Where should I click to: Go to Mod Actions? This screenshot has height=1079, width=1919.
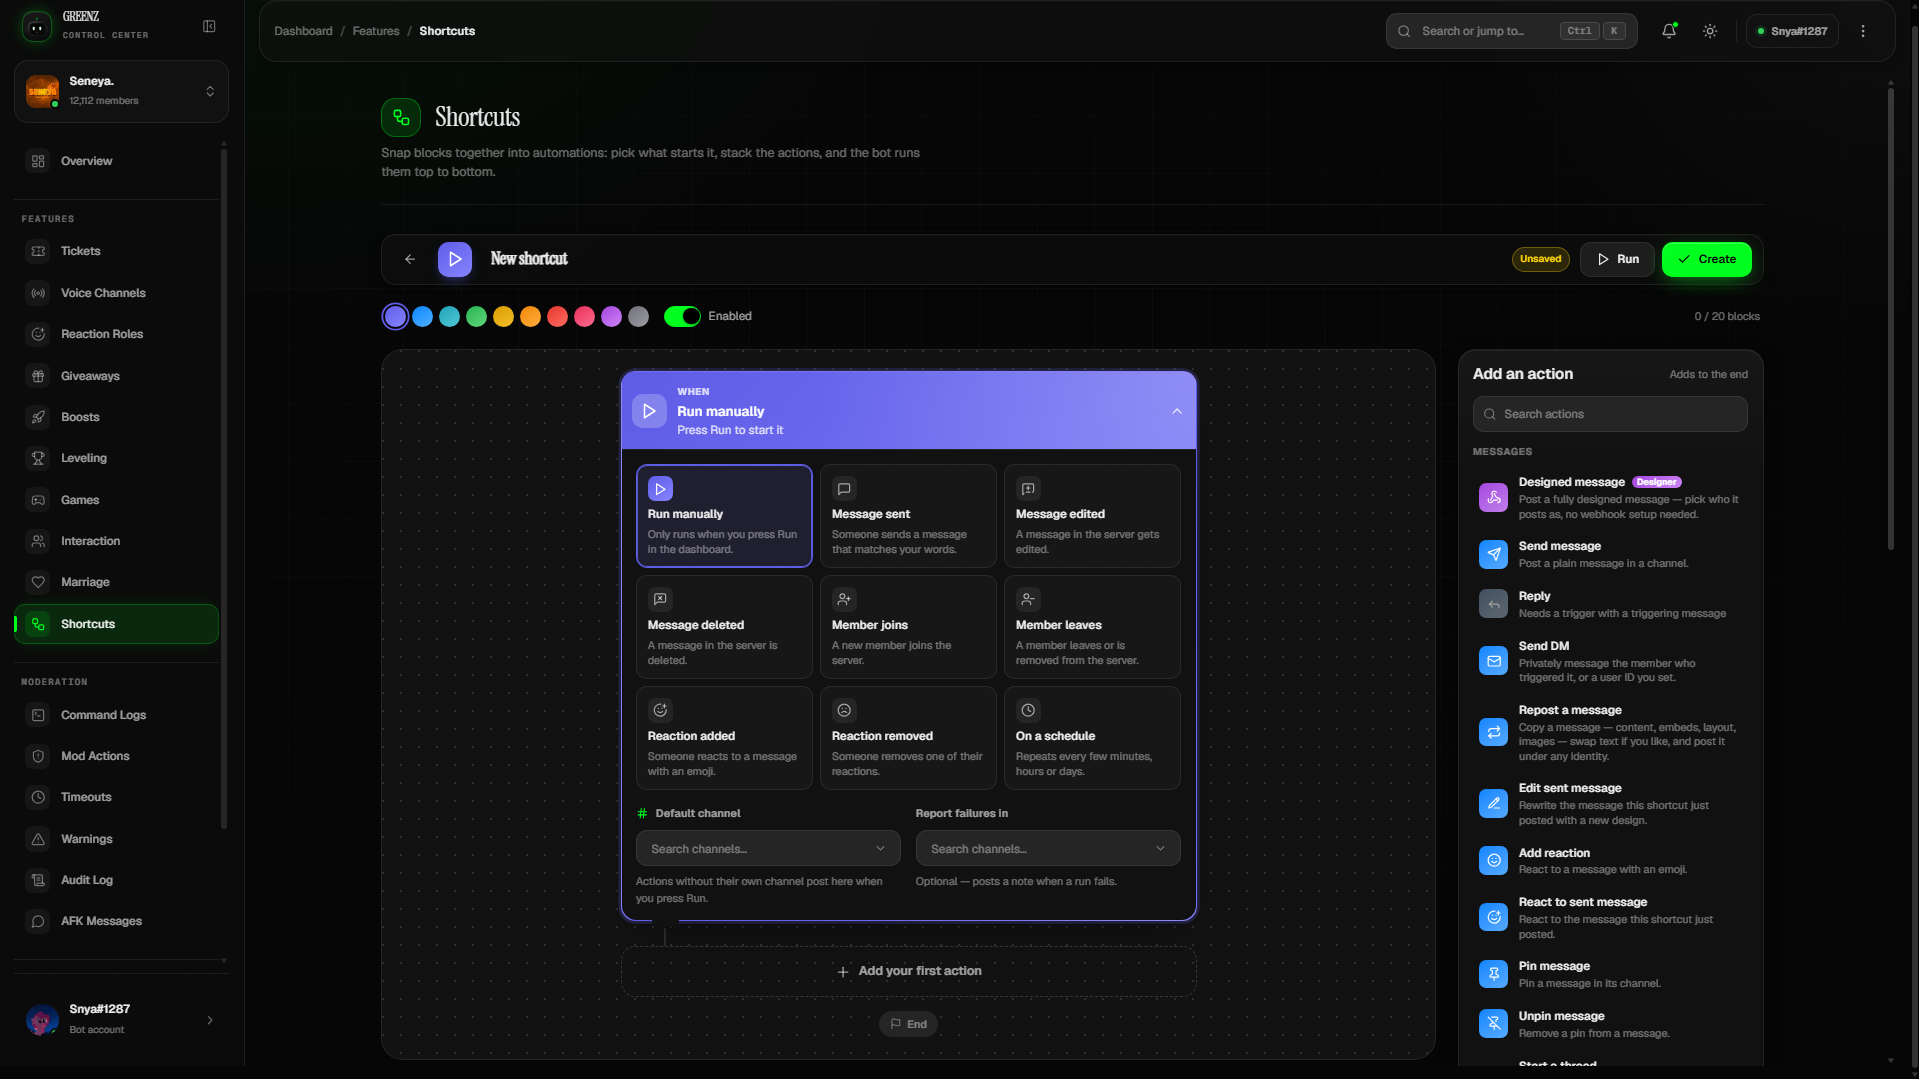tap(116, 756)
